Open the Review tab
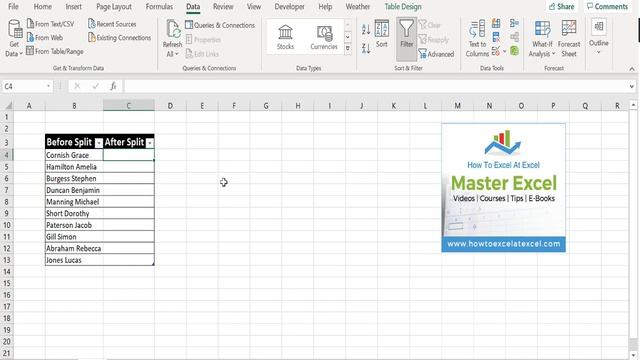 [x=223, y=7]
